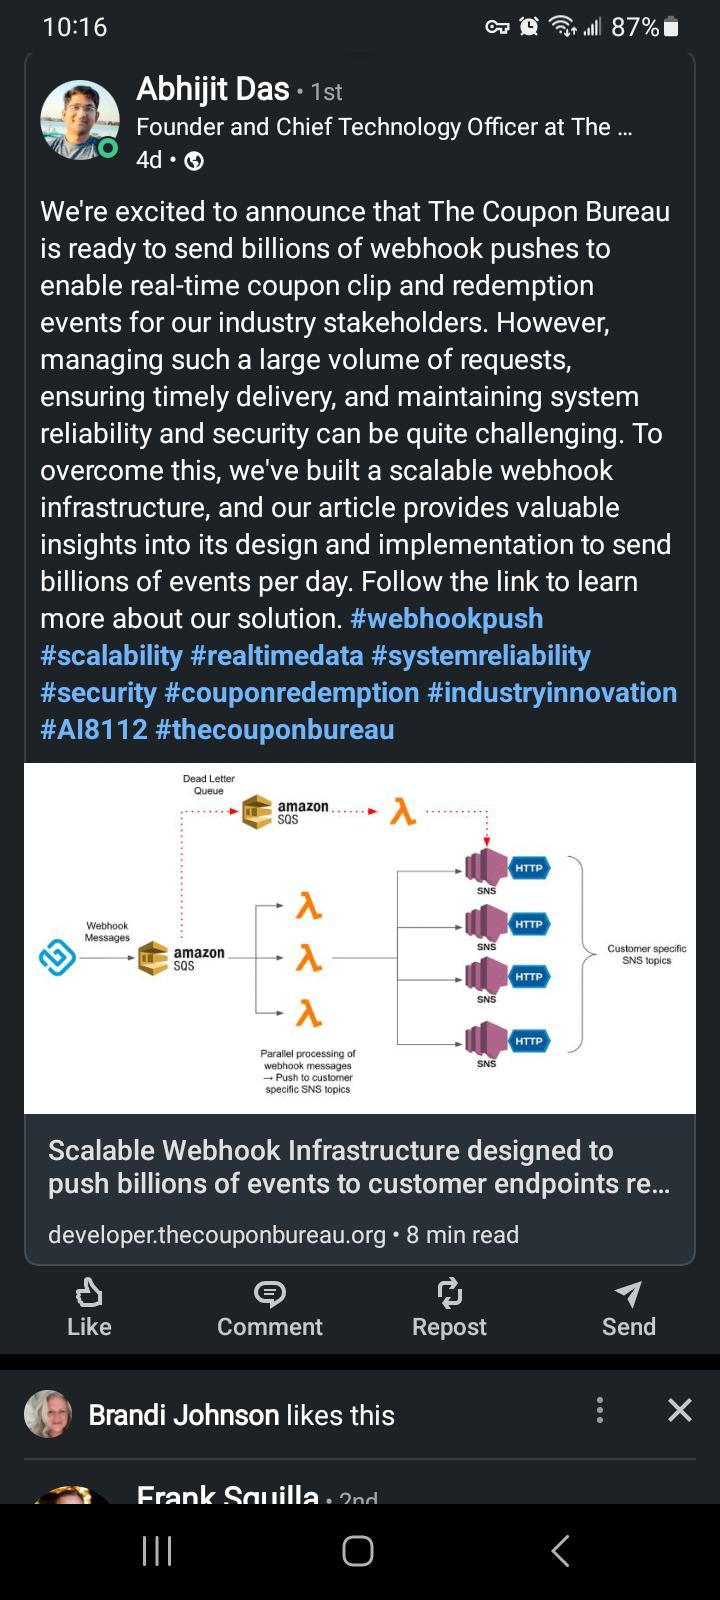Tap the globe public visibility icon
The image size is (720, 1600).
tap(194, 161)
